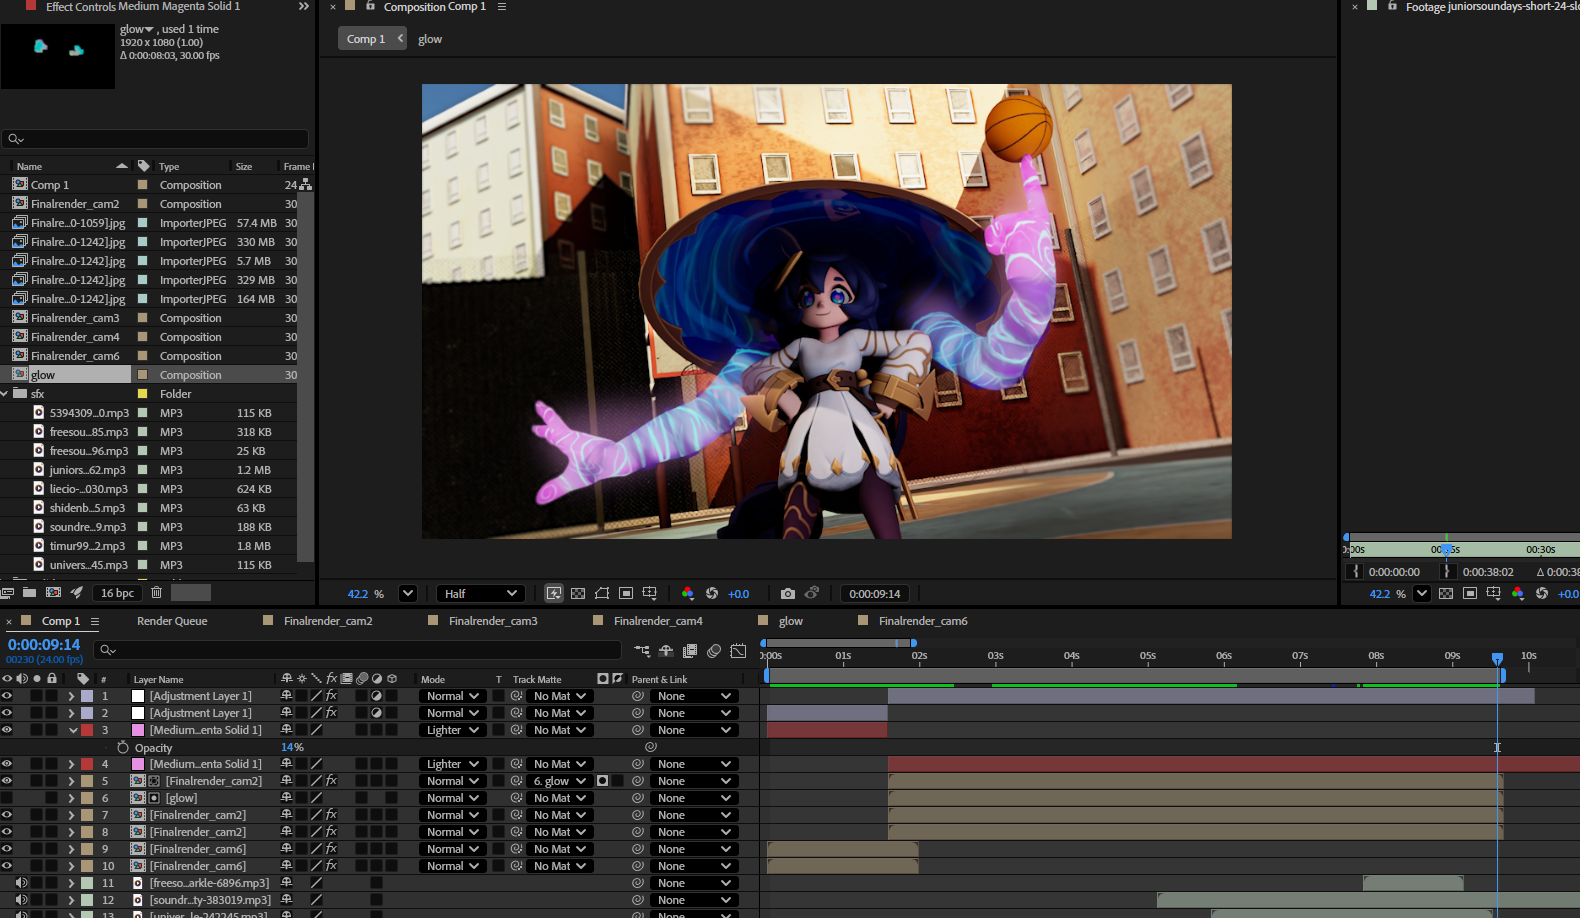Open grid and guide options in Comp viewer
The height and width of the screenshot is (918, 1580).
pyautogui.click(x=650, y=594)
